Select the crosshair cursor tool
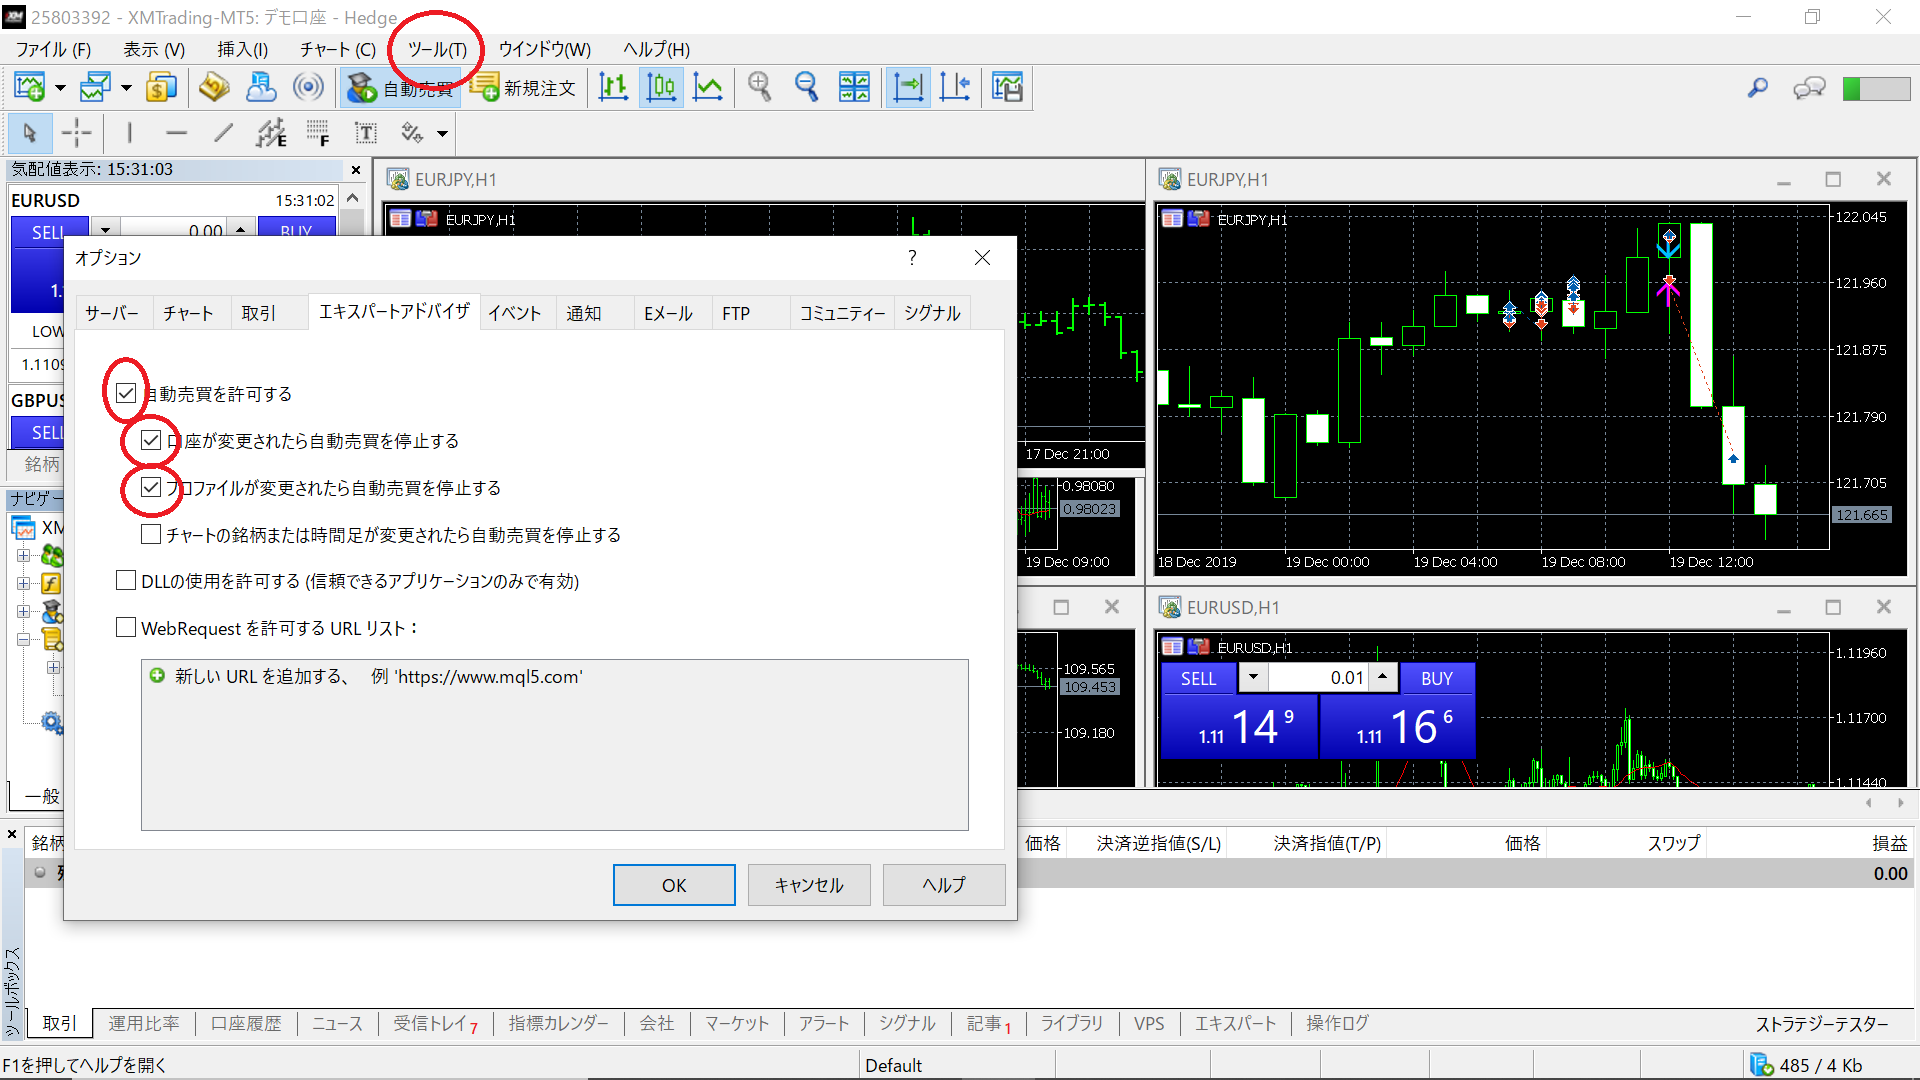This screenshot has width=1920, height=1080. point(76,133)
